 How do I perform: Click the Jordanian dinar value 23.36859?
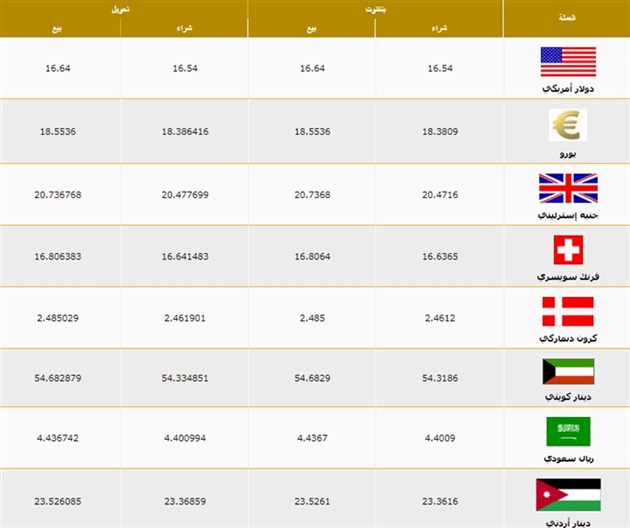185,503
